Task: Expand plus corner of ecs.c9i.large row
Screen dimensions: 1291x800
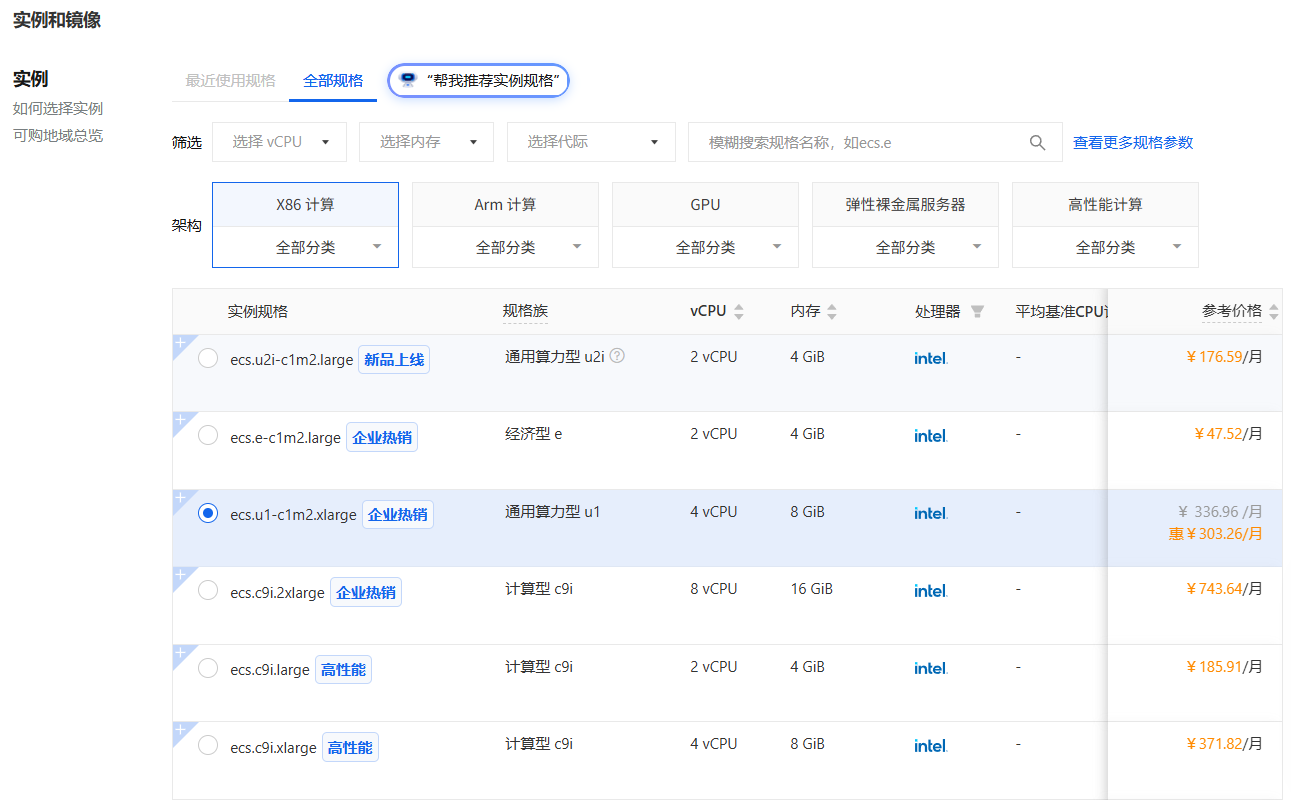Action: pyautogui.click(x=181, y=653)
